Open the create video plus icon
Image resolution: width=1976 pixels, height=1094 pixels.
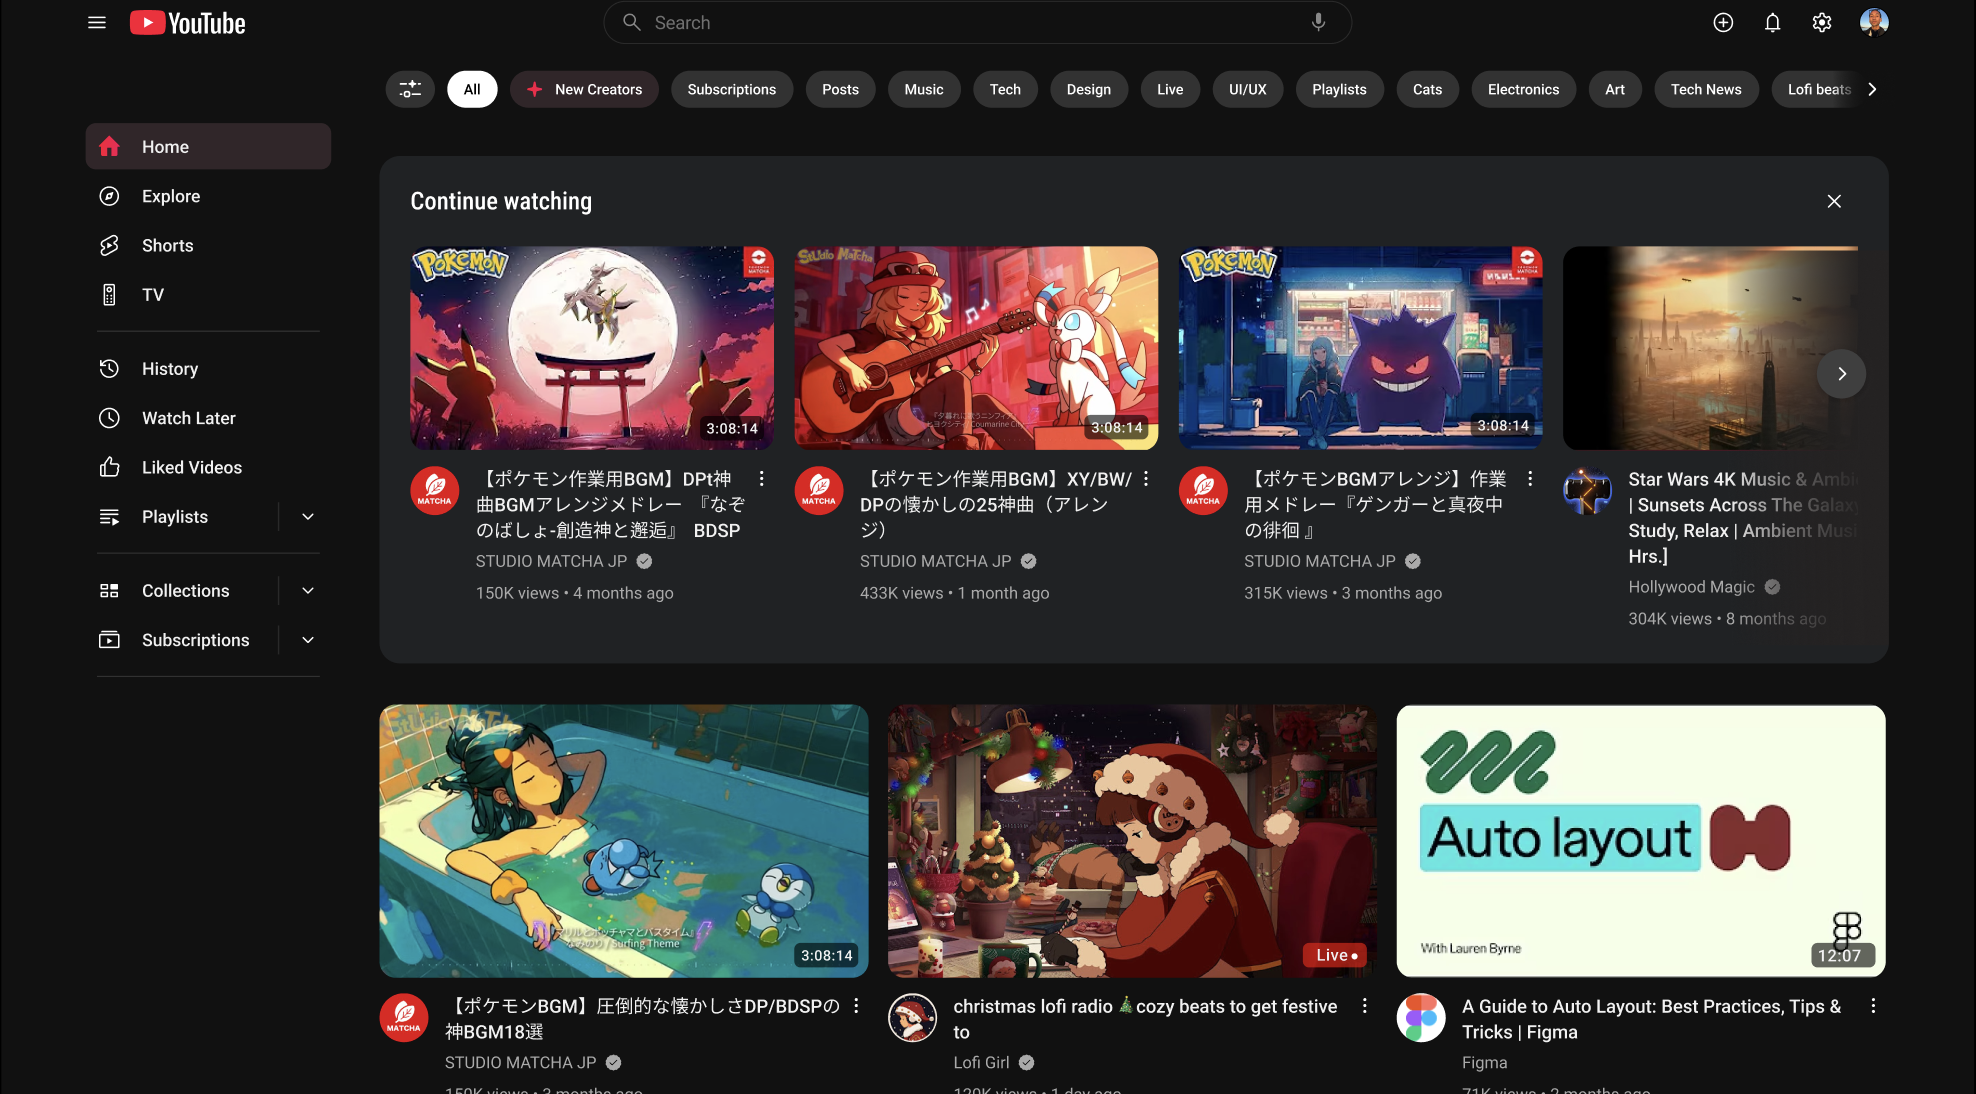tap(1723, 22)
